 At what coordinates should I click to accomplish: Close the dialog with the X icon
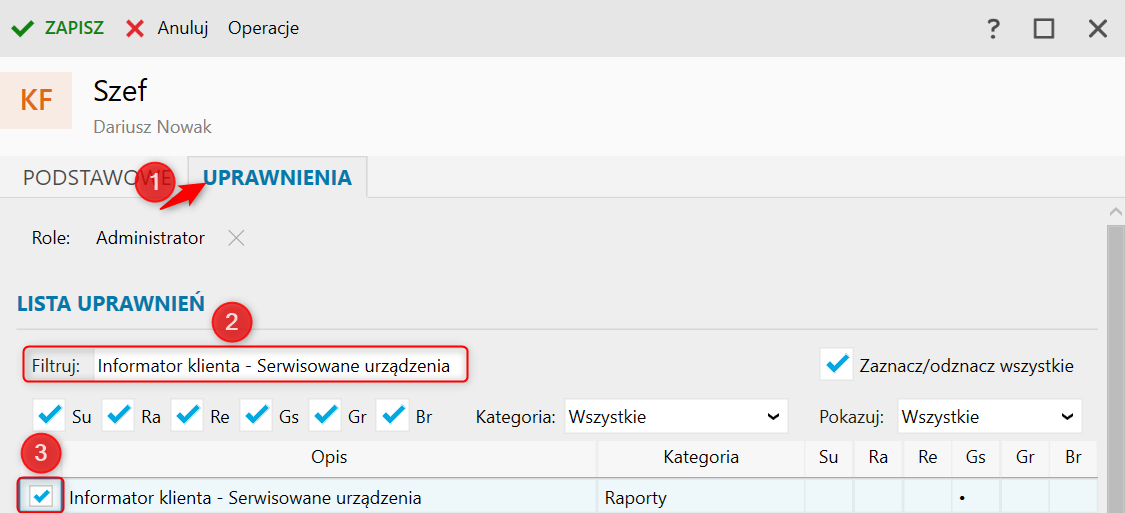tap(1098, 29)
